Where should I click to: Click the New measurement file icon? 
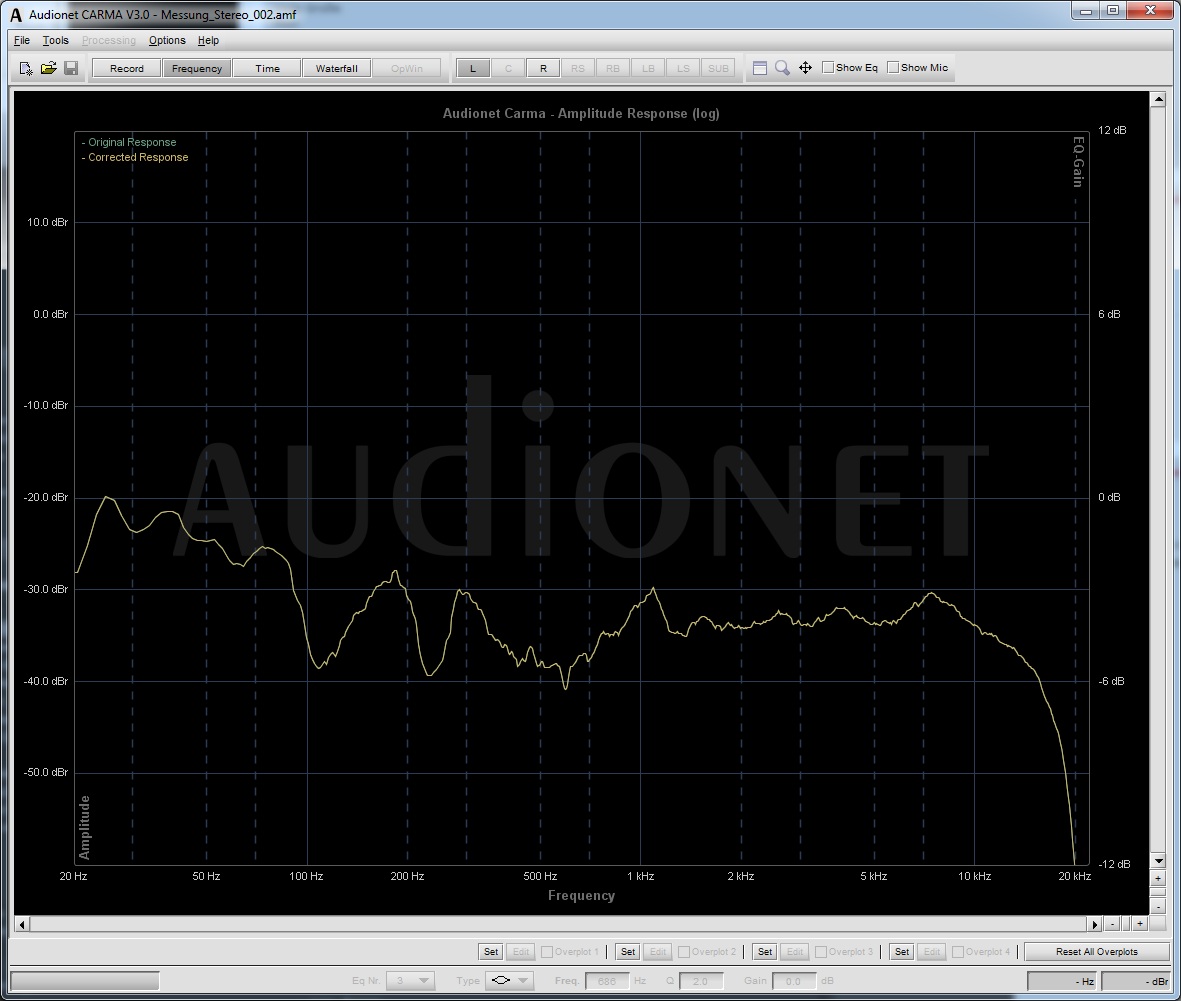pyautogui.click(x=26, y=68)
